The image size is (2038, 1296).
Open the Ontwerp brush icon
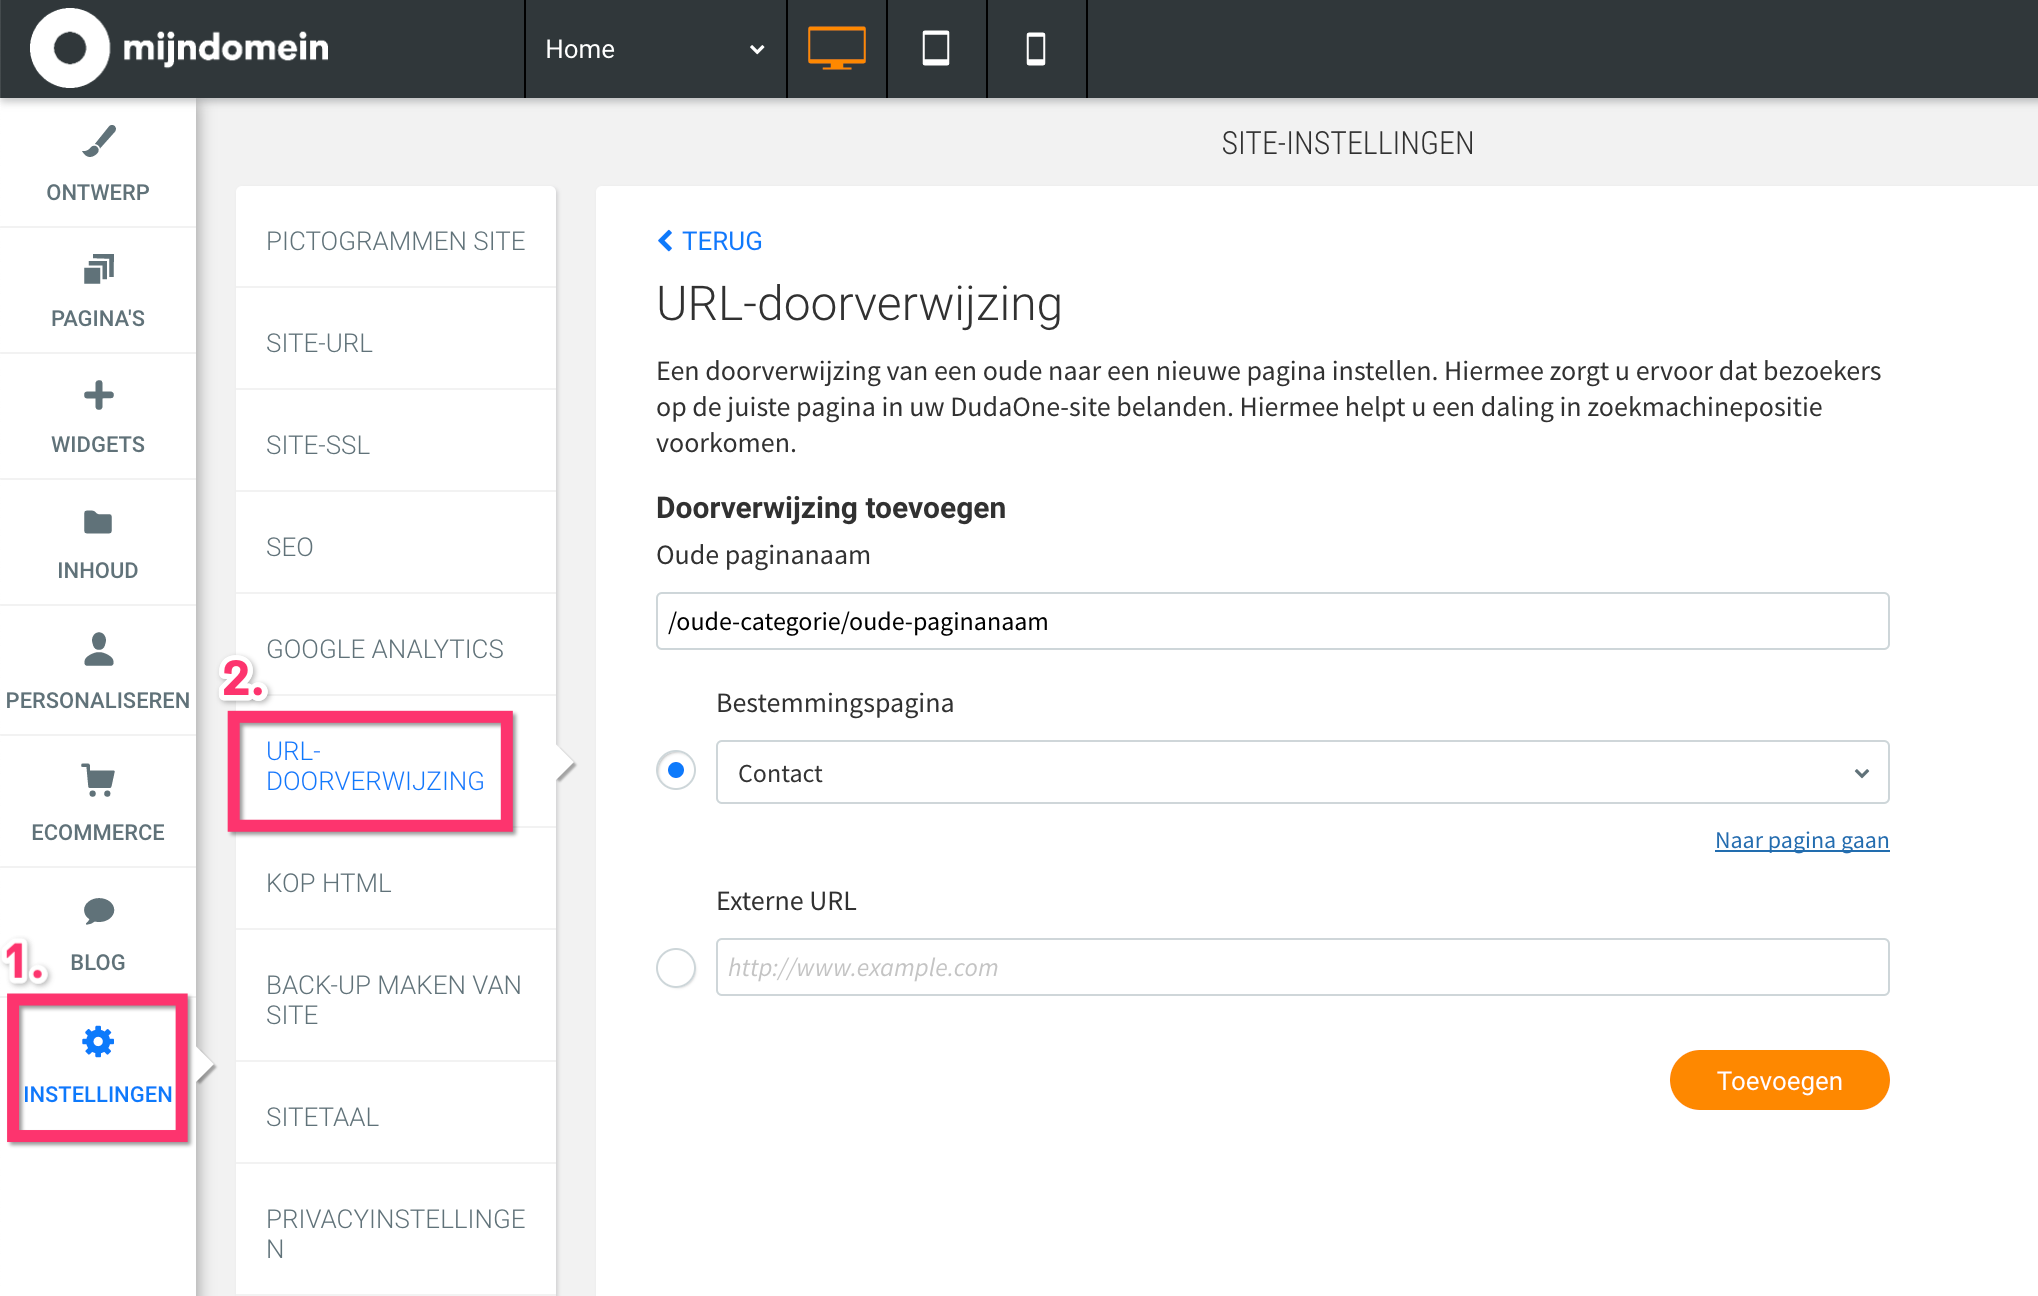[x=98, y=142]
